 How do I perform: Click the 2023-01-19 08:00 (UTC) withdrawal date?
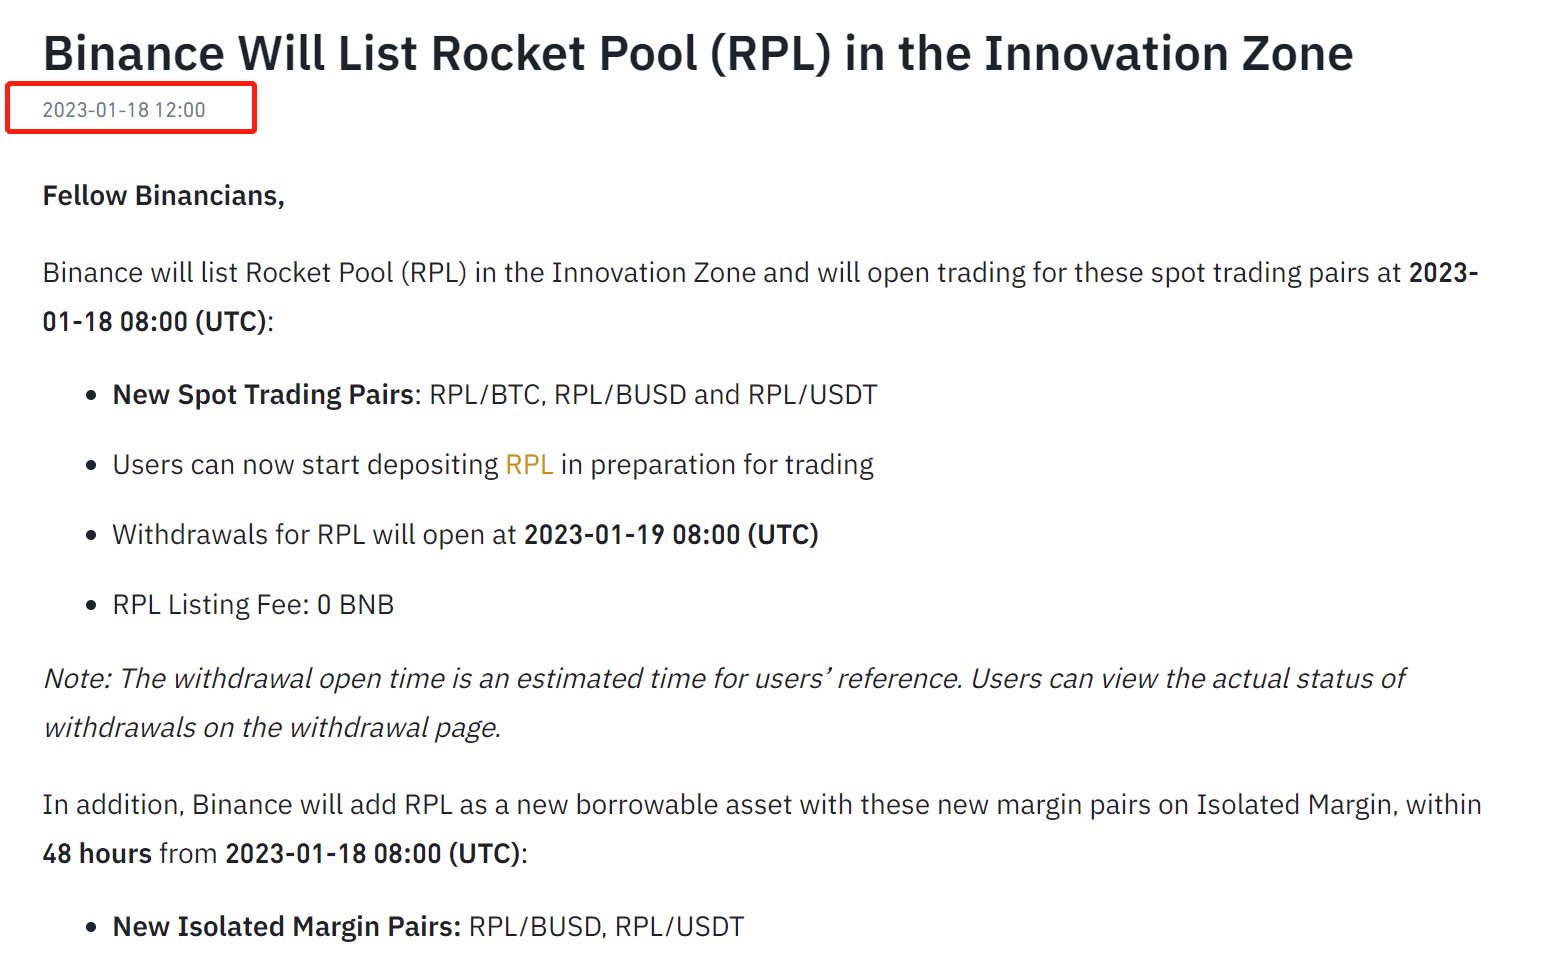coord(671,535)
